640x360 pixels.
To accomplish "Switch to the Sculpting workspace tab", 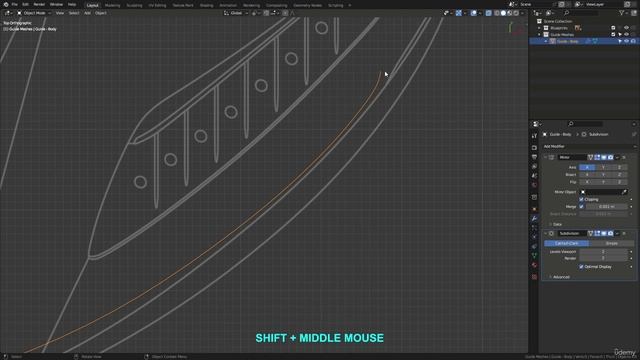I will [134, 6].
